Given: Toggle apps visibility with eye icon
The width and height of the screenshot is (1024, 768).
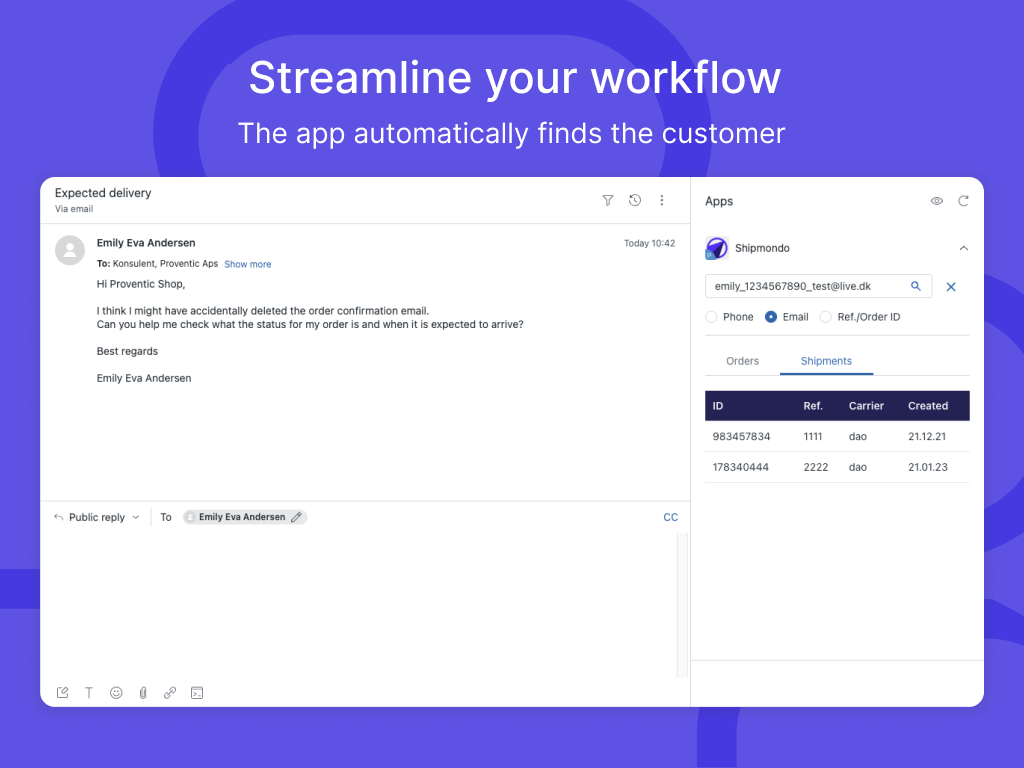Looking at the screenshot, I should [936, 201].
